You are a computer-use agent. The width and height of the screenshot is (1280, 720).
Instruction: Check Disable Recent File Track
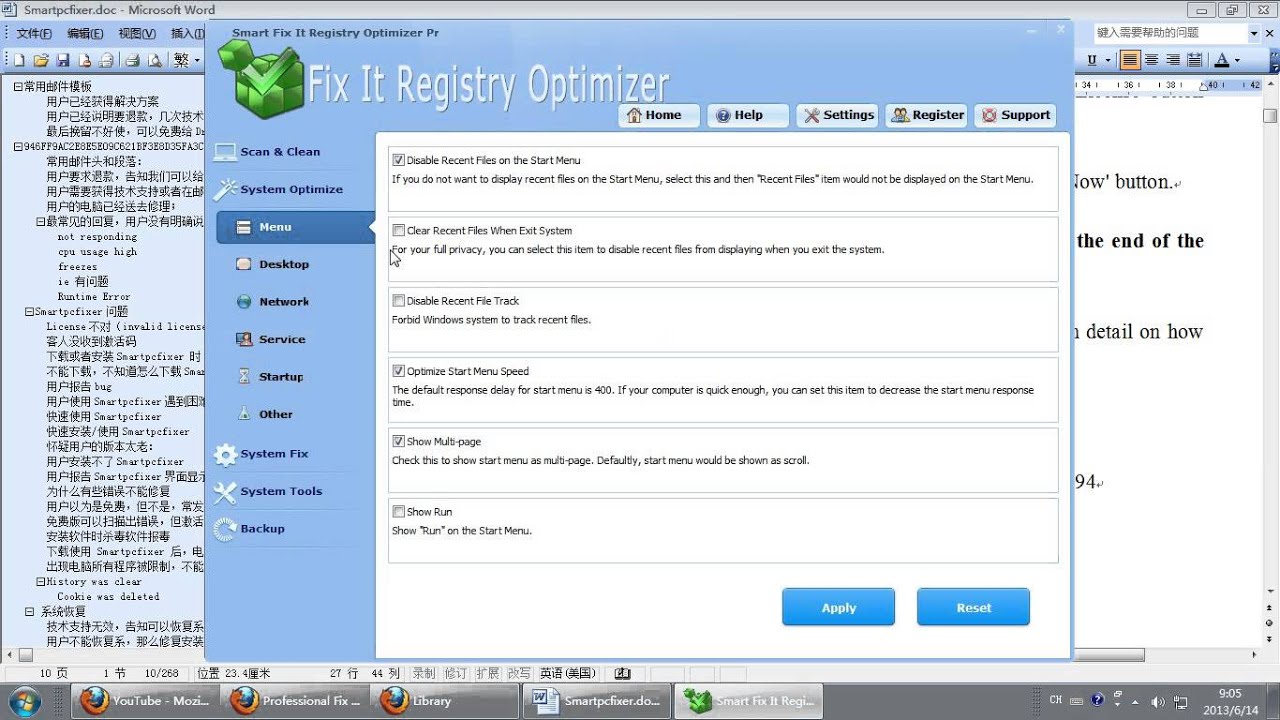point(399,300)
